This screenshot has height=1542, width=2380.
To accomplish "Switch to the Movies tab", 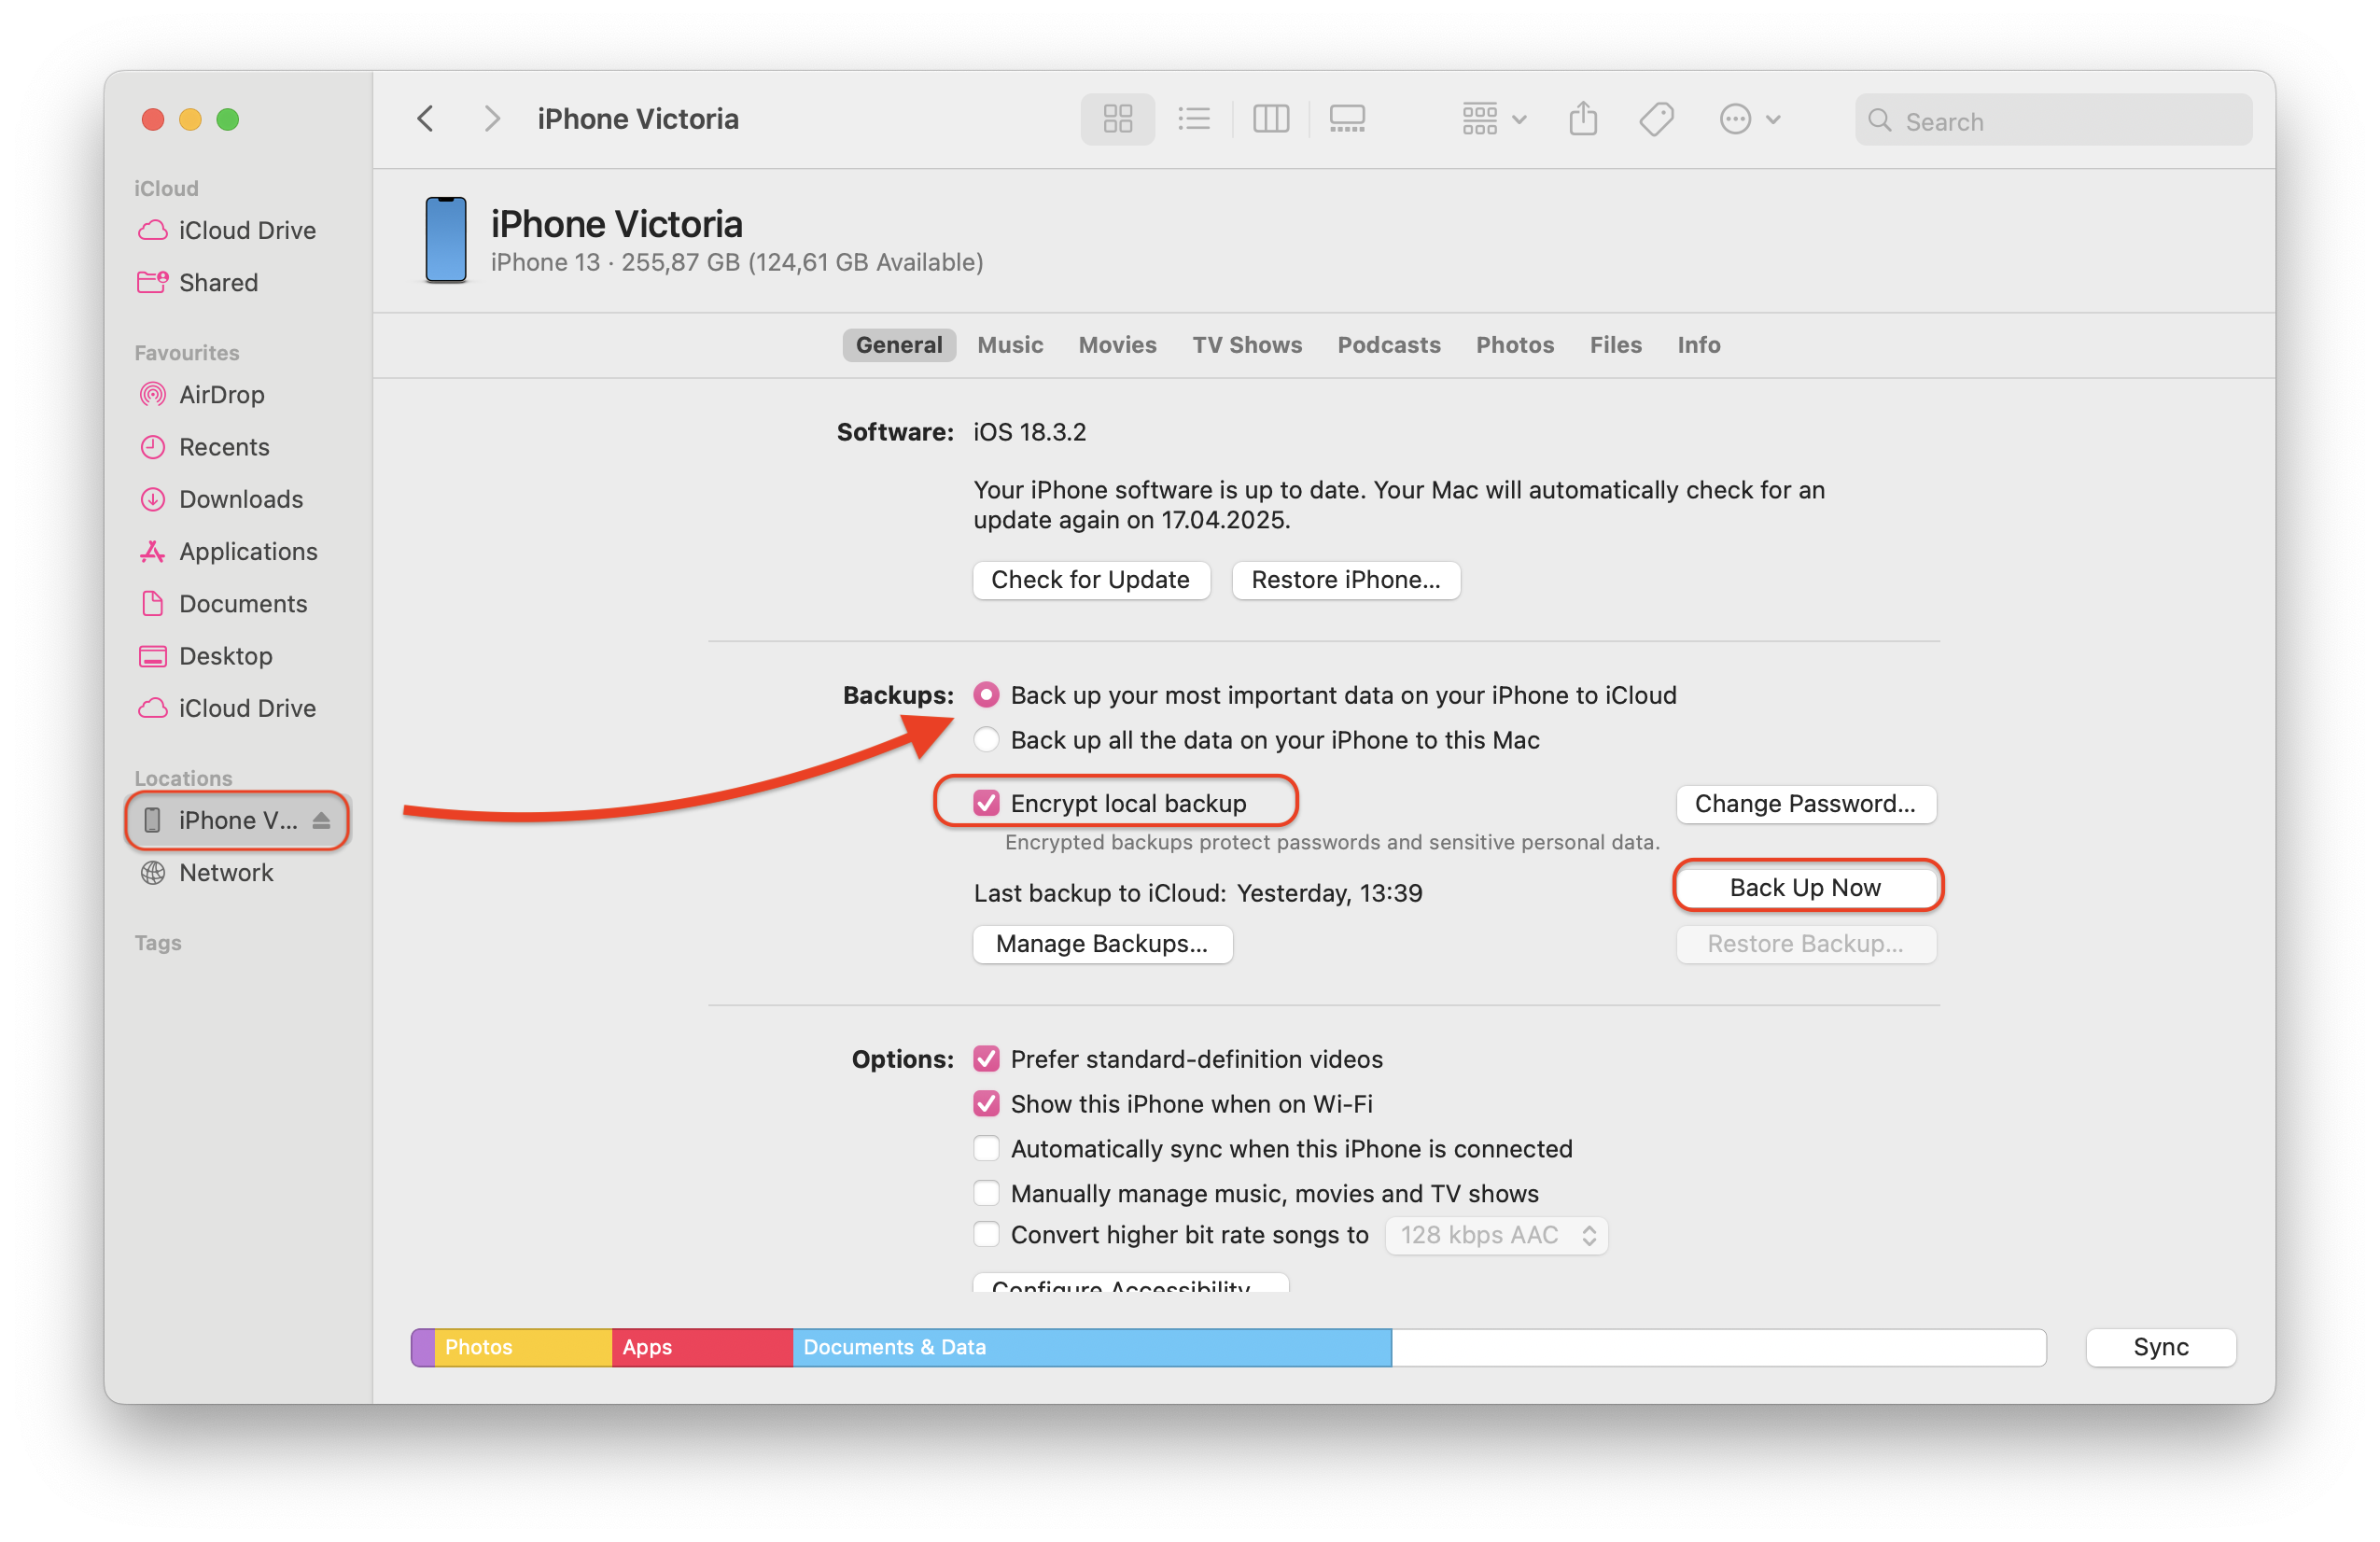I will click(1117, 345).
